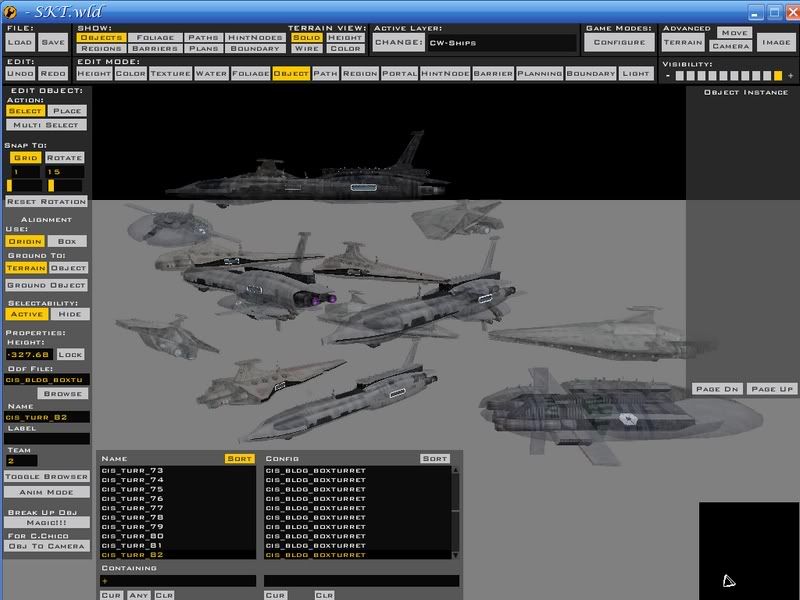Browse for an ODF file

(x=63, y=393)
